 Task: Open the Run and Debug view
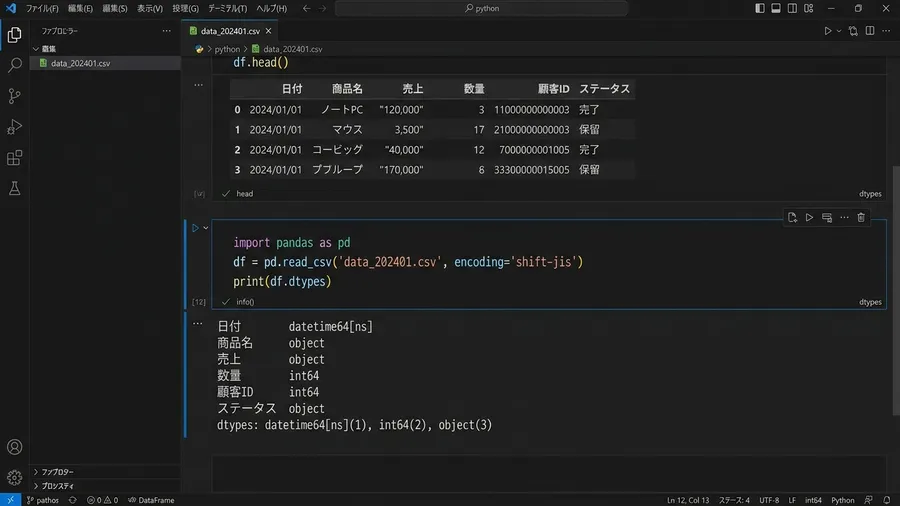14,127
